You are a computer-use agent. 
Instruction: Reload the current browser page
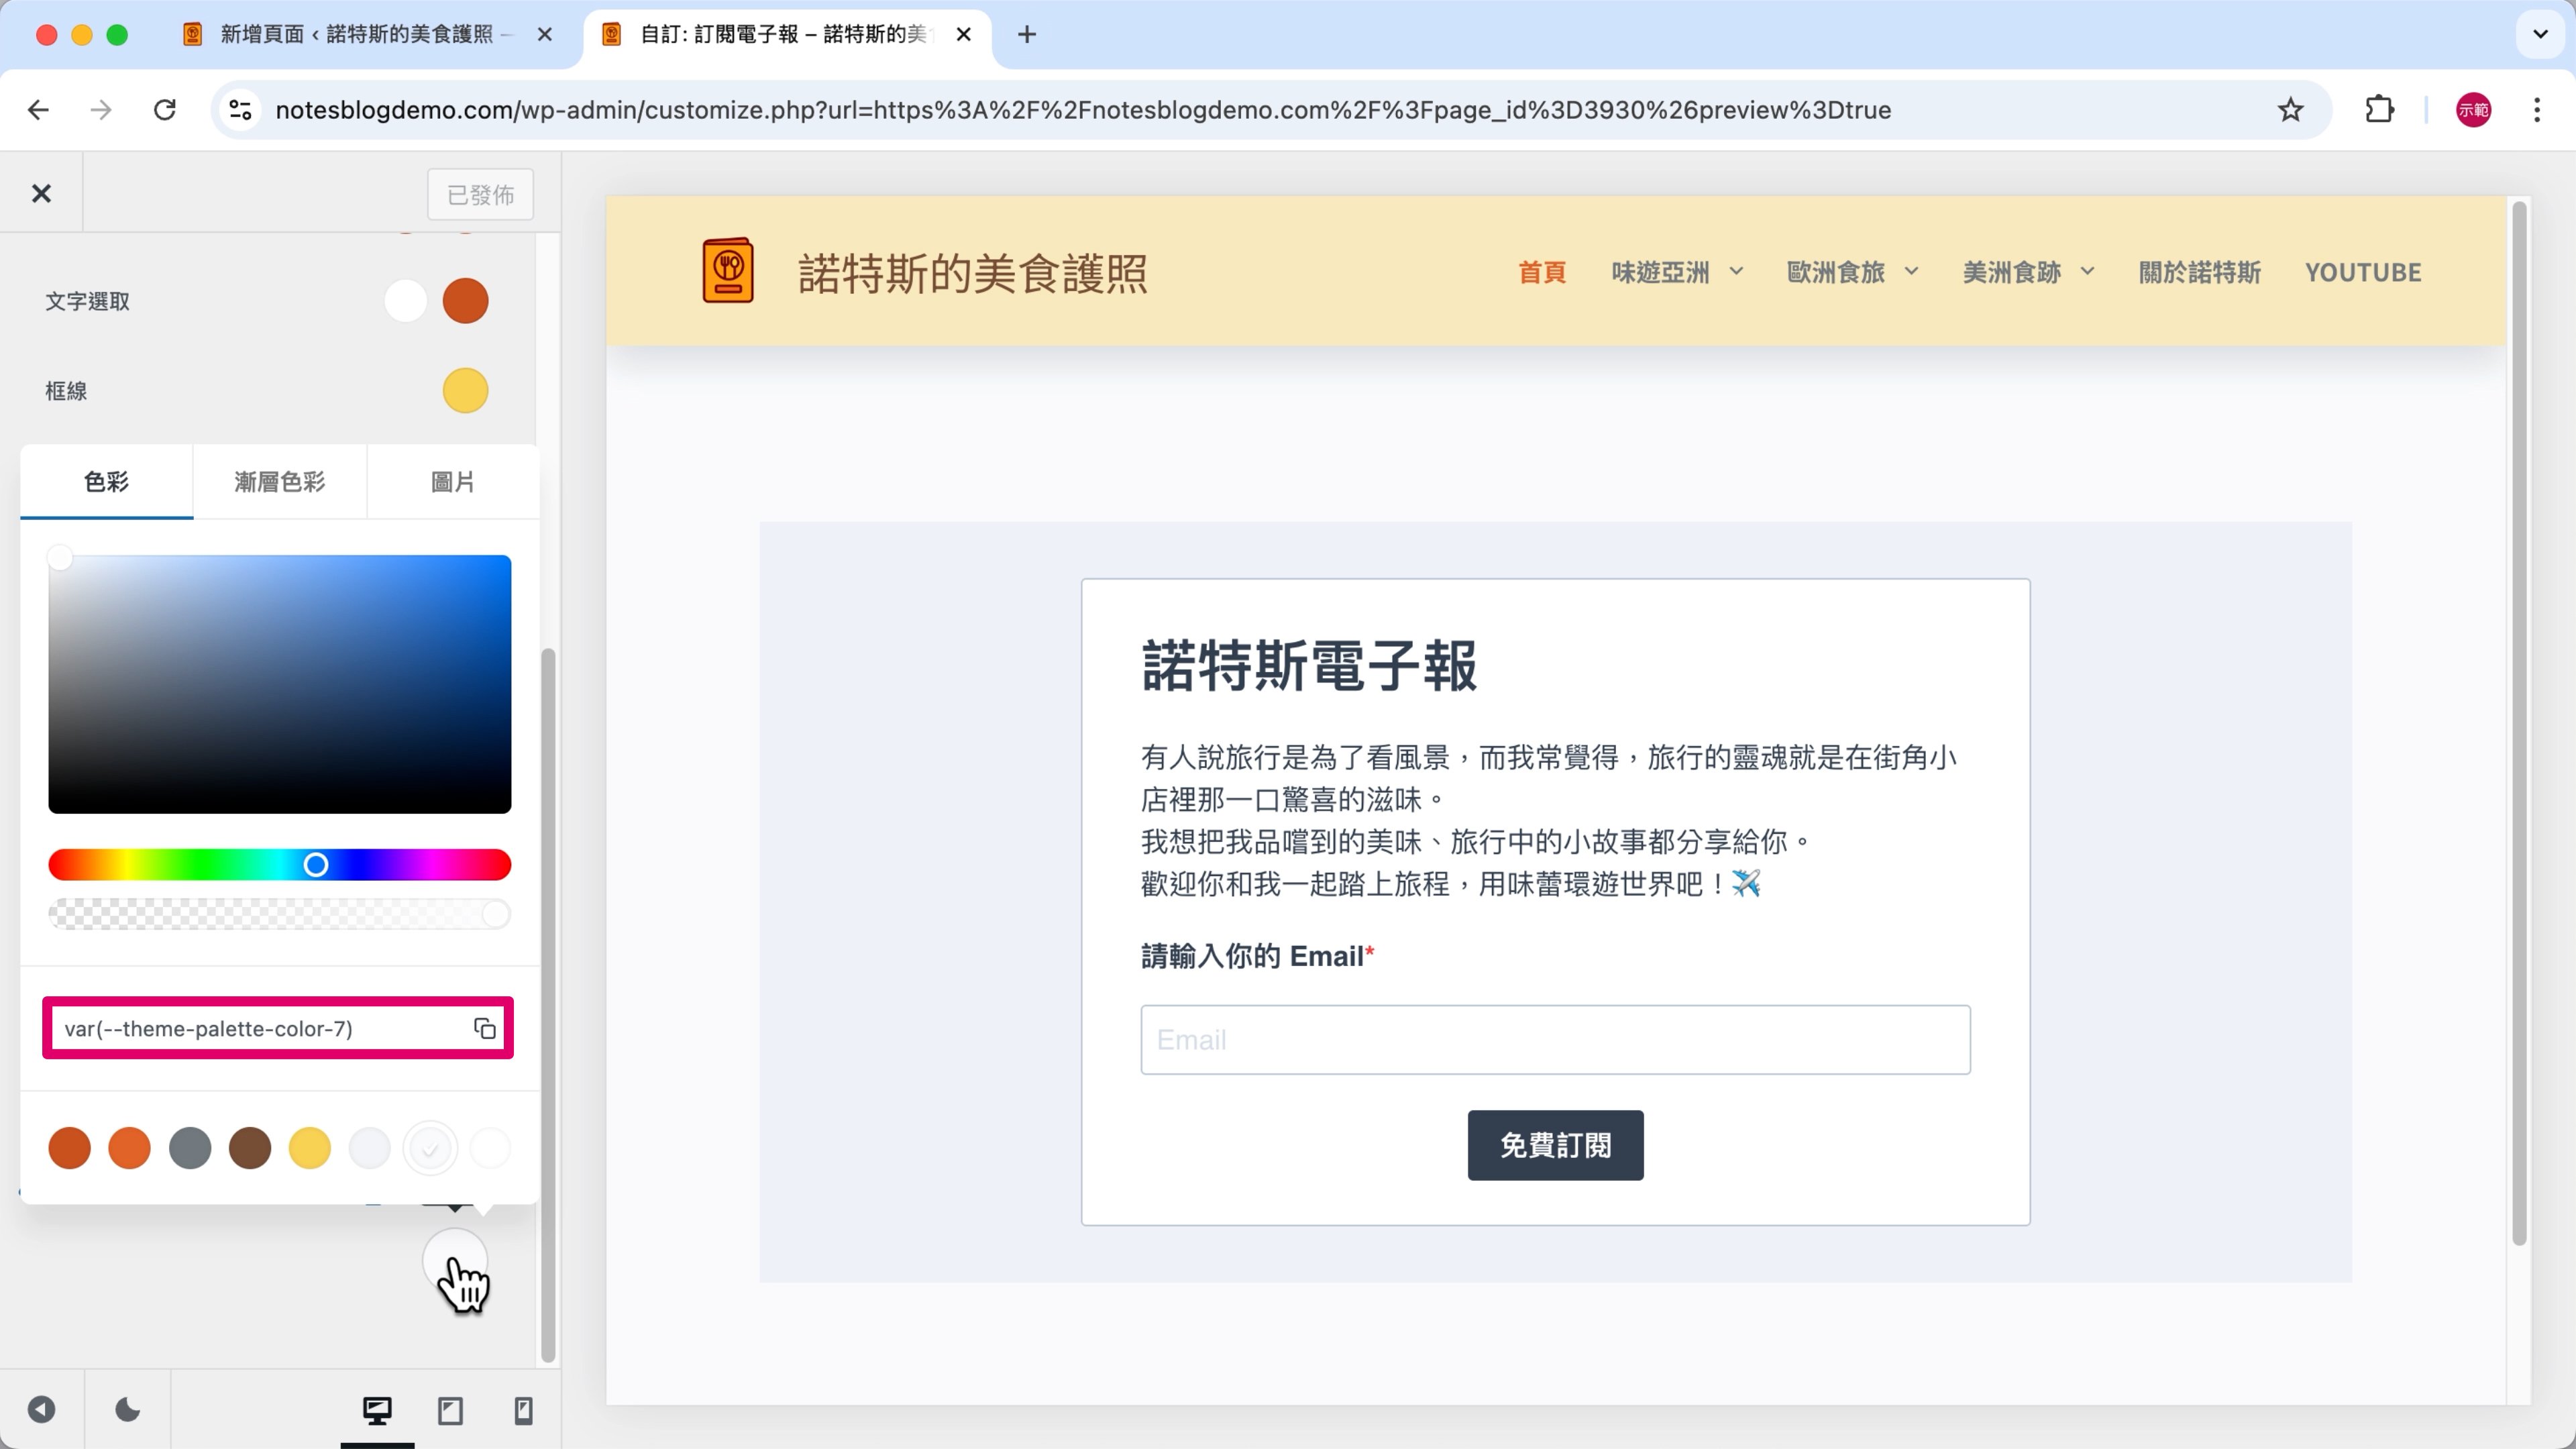tap(165, 110)
